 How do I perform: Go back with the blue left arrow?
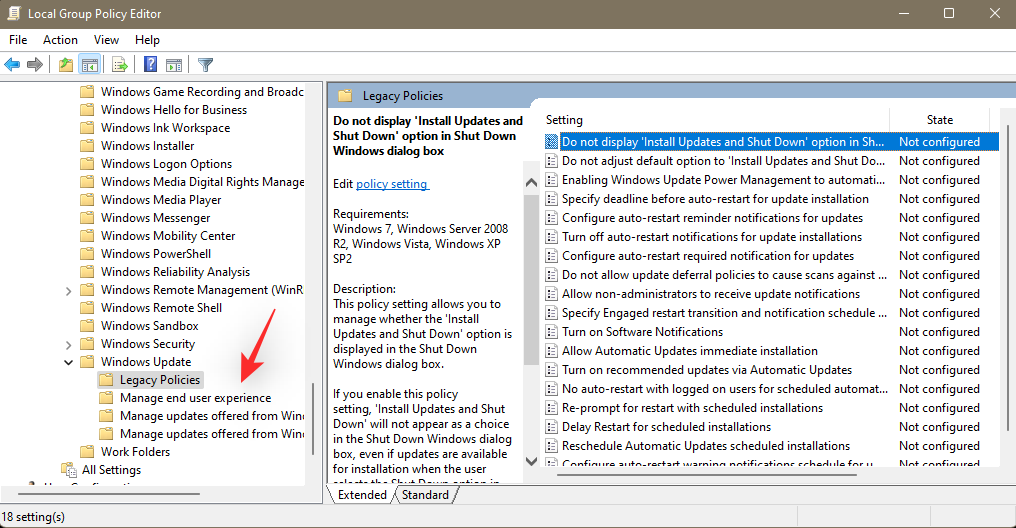(12, 65)
